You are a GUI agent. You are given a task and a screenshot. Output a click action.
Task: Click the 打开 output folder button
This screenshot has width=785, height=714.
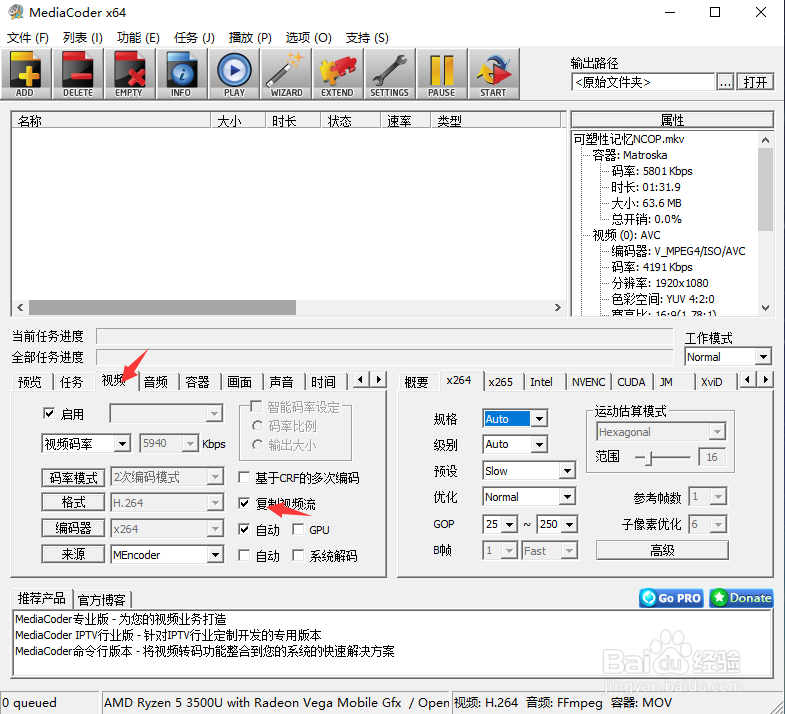click(x=755, y=82)
